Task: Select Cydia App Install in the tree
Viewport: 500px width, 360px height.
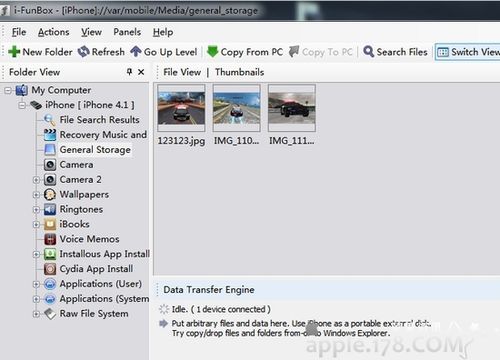Action: [x=96, y=269]
